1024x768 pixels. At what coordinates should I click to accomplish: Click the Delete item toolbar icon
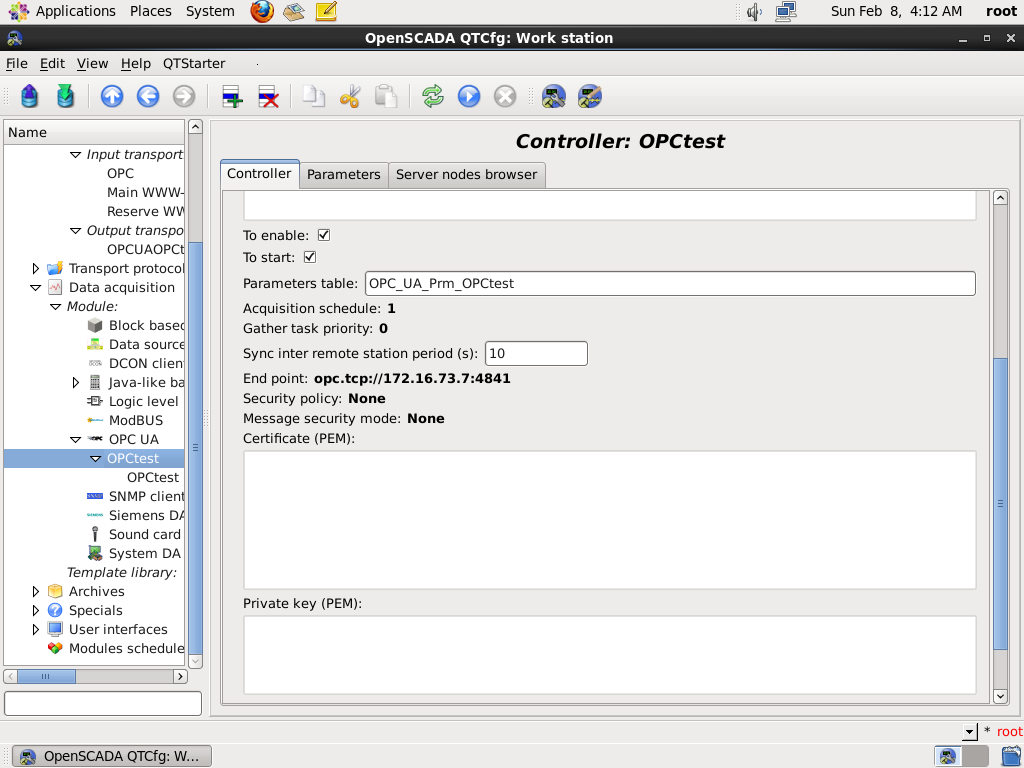click(x=268, y=97)
